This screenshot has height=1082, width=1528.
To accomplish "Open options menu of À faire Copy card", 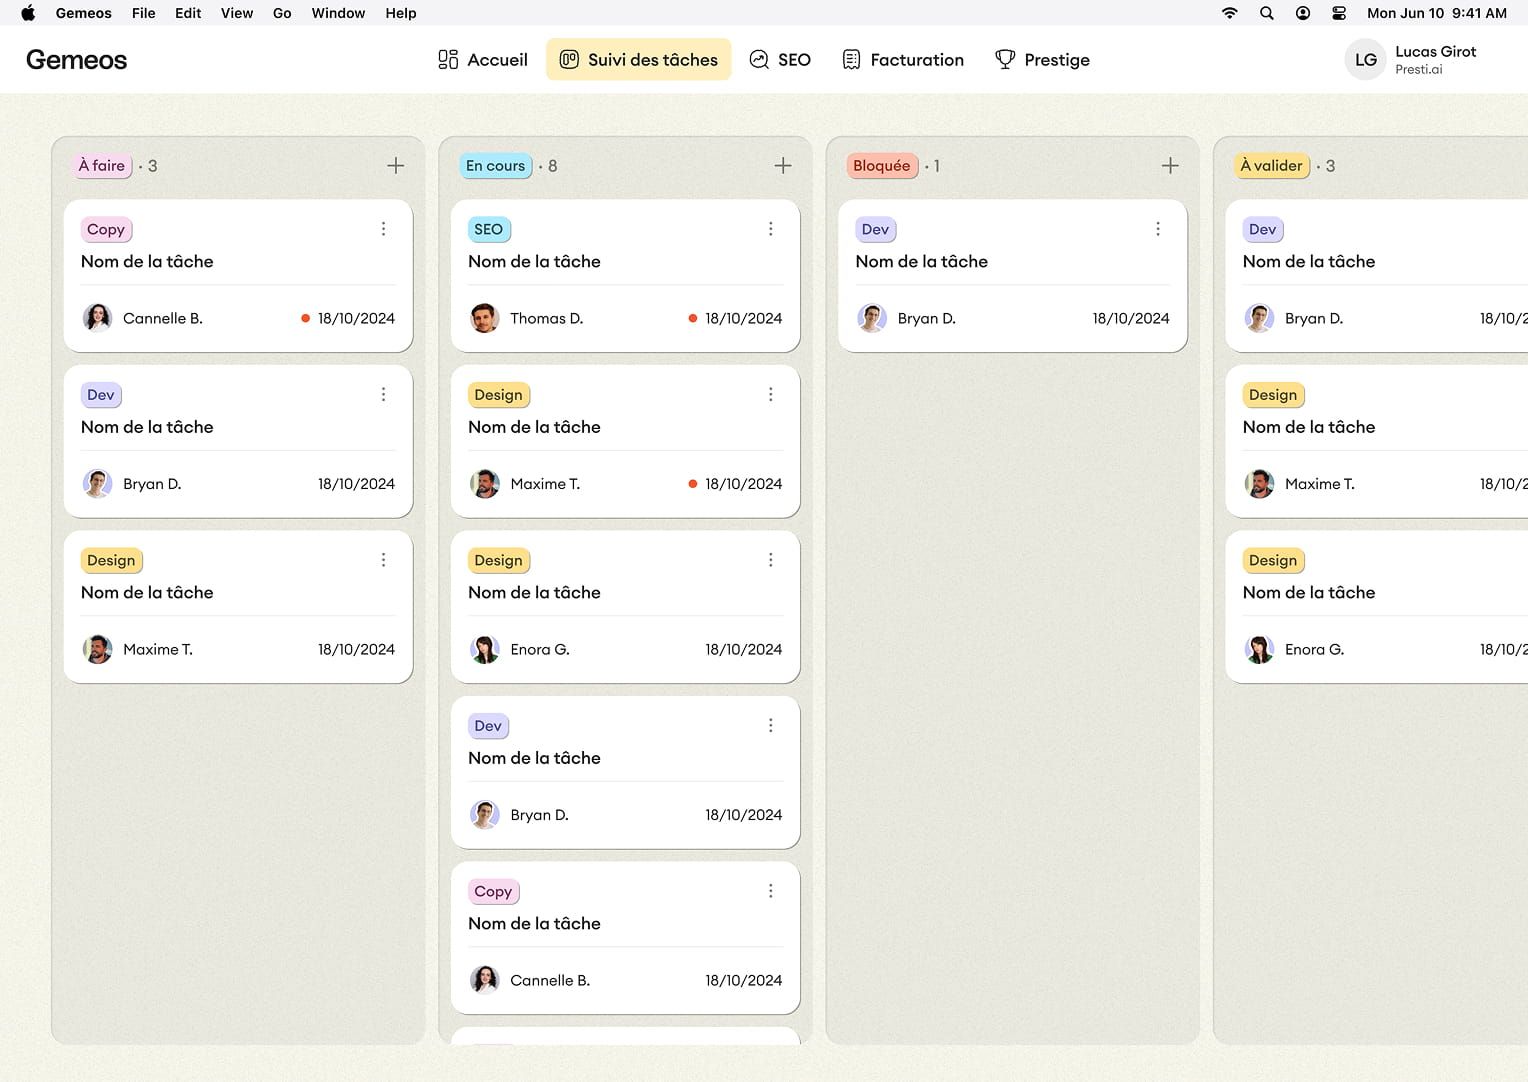I will click(383, 229).
